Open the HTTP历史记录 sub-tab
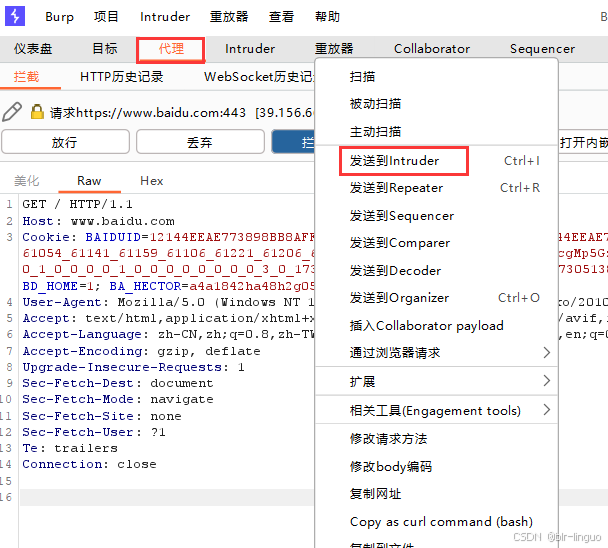608x548 pixels. pos(122,77)
